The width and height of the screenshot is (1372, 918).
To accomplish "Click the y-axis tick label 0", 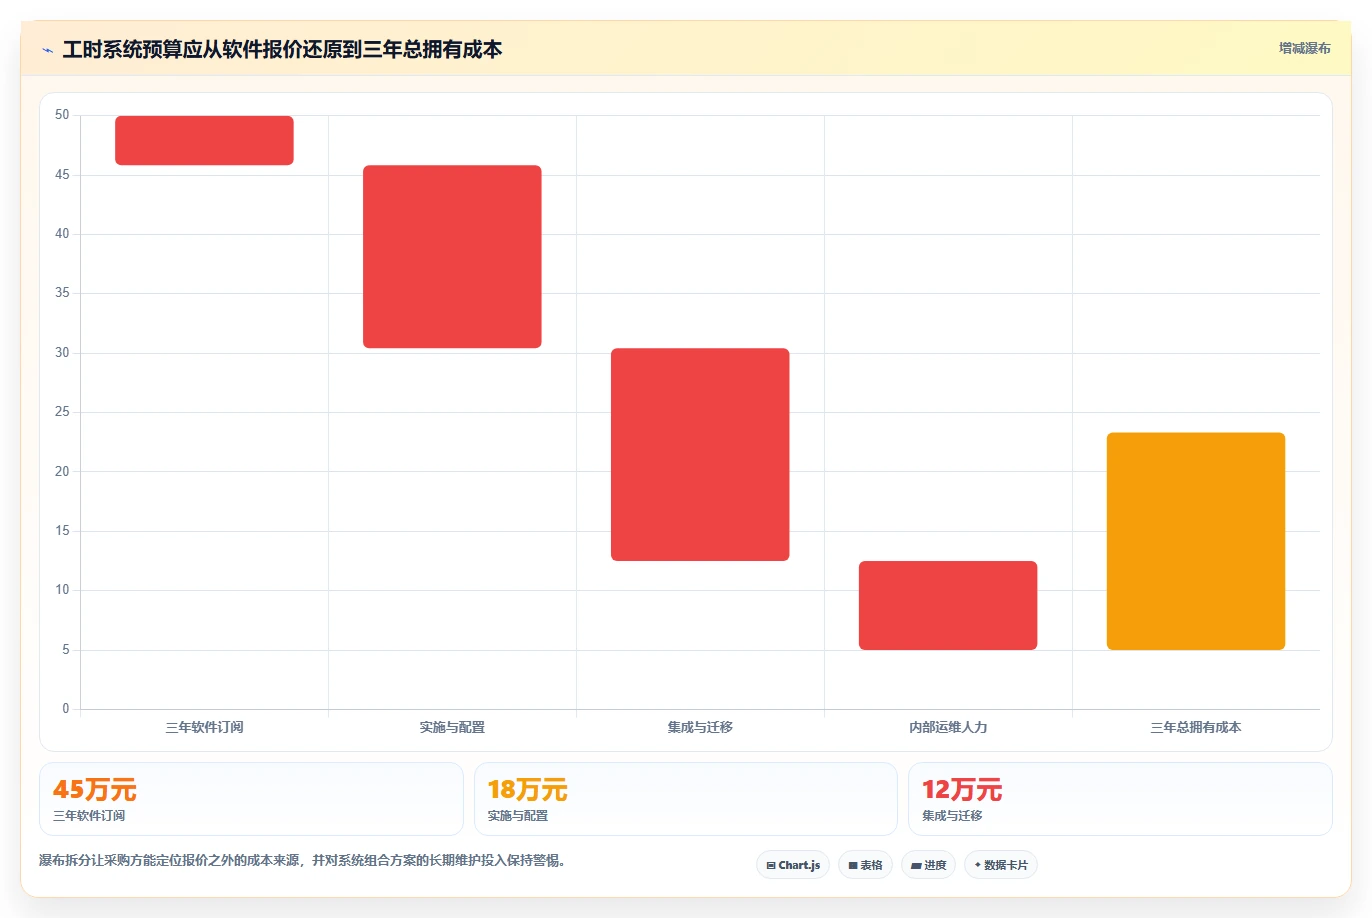I will click(x=66, y=709).
